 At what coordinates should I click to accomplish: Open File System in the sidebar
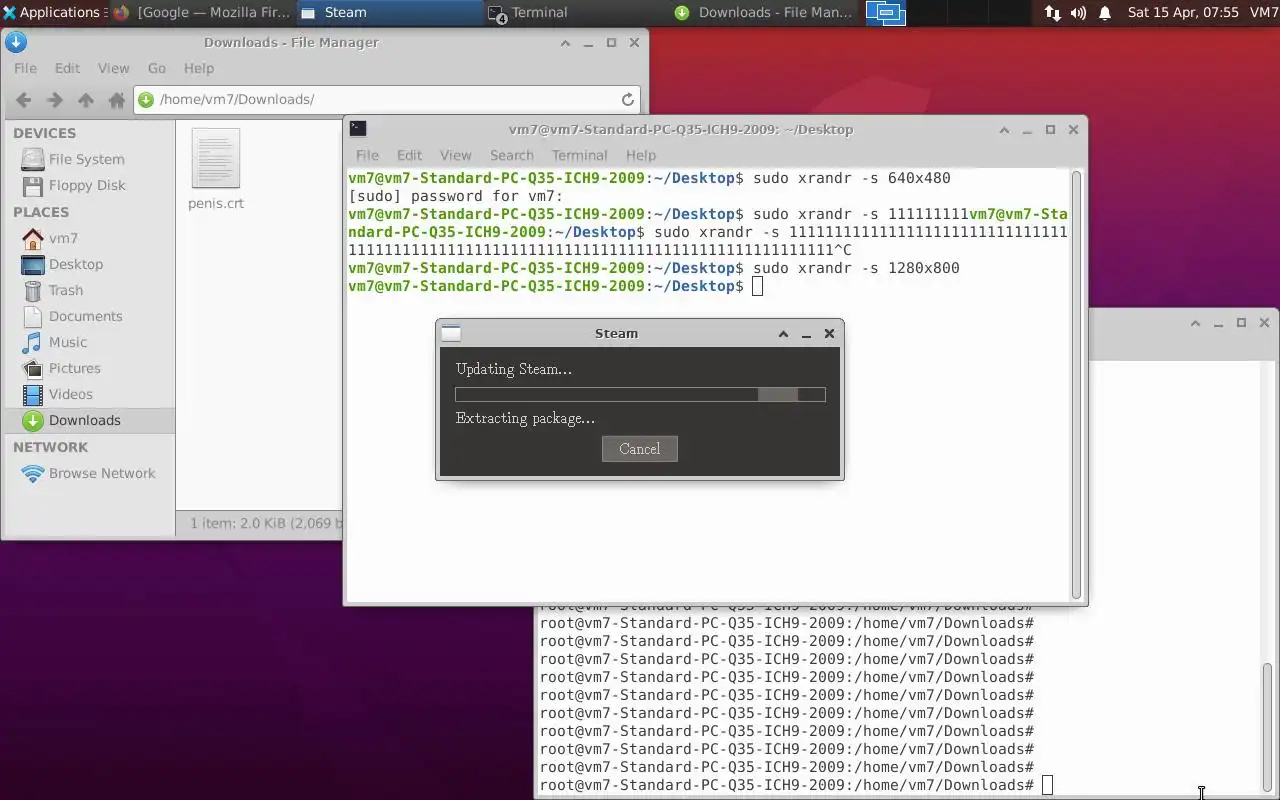tap(87, 159)
